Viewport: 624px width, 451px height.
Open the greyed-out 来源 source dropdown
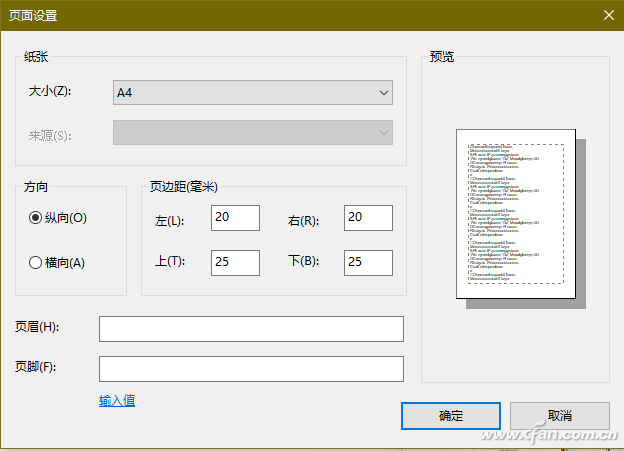point(253,133)
